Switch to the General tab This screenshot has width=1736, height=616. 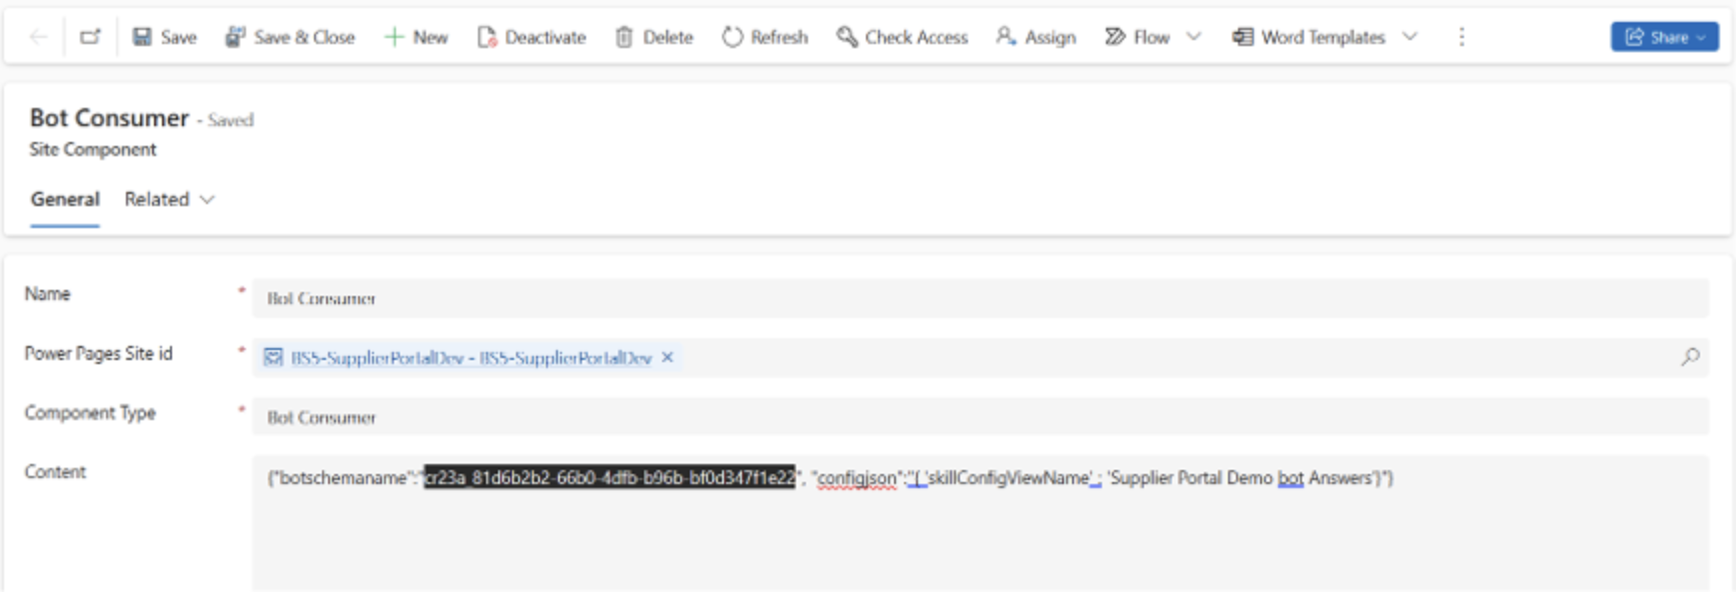click(x=65, y=199)
